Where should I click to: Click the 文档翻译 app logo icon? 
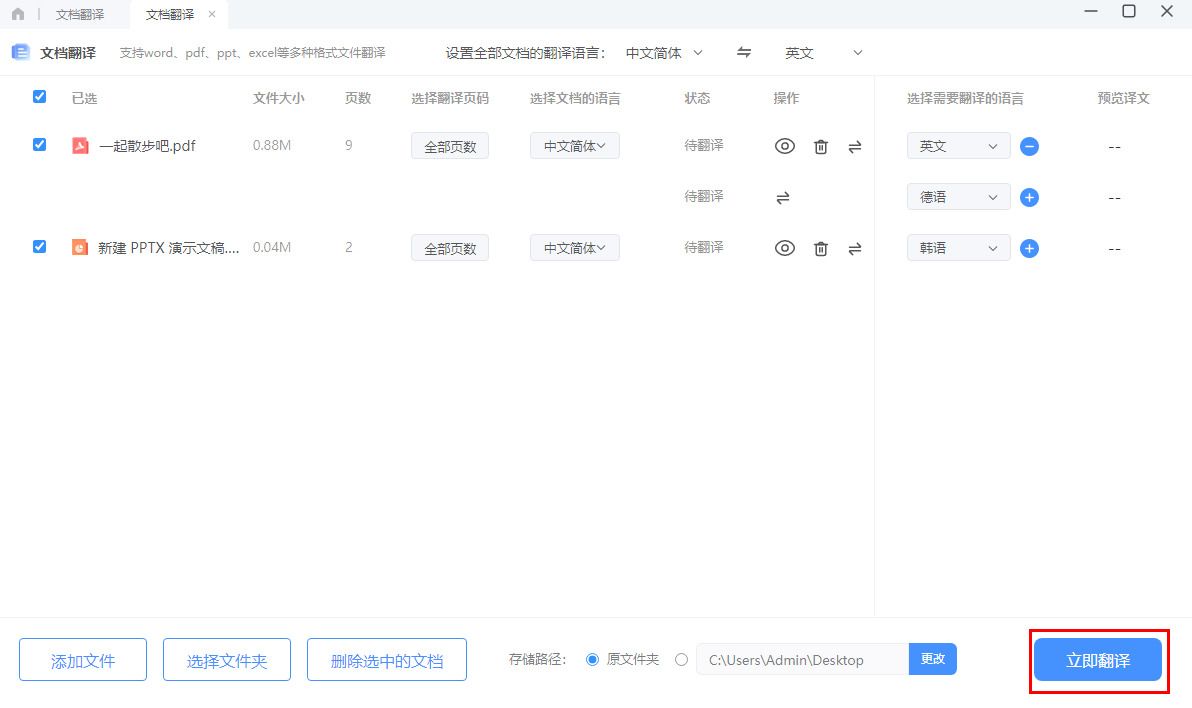[21, 52]
